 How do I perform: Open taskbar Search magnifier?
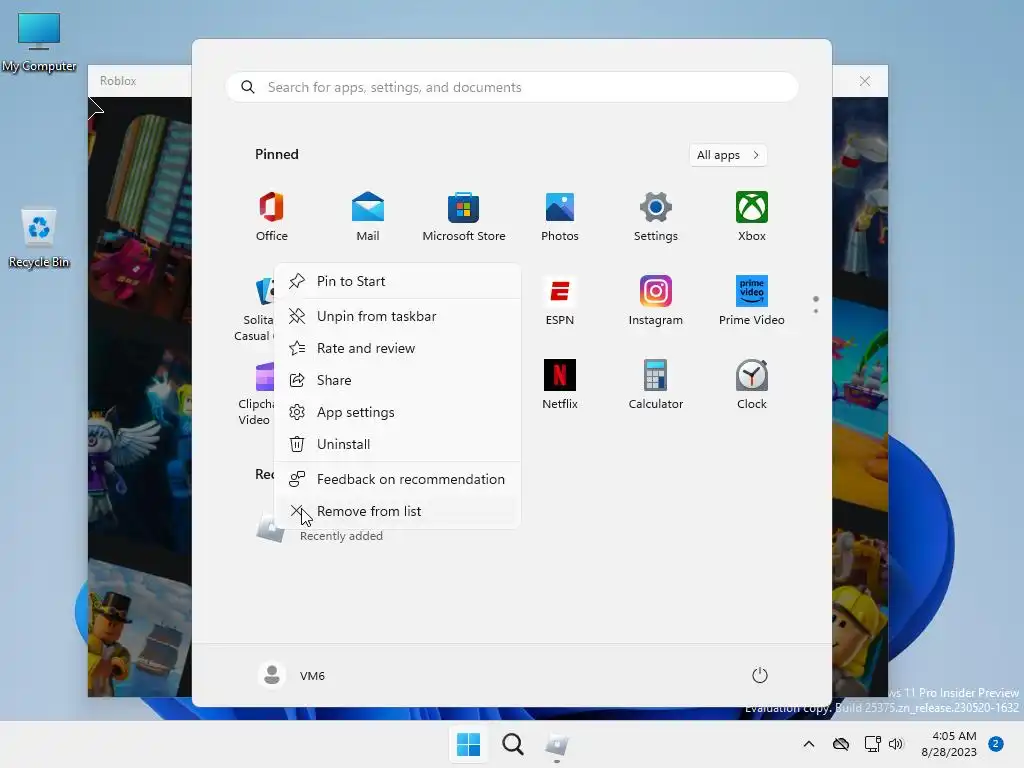point(513,744)
